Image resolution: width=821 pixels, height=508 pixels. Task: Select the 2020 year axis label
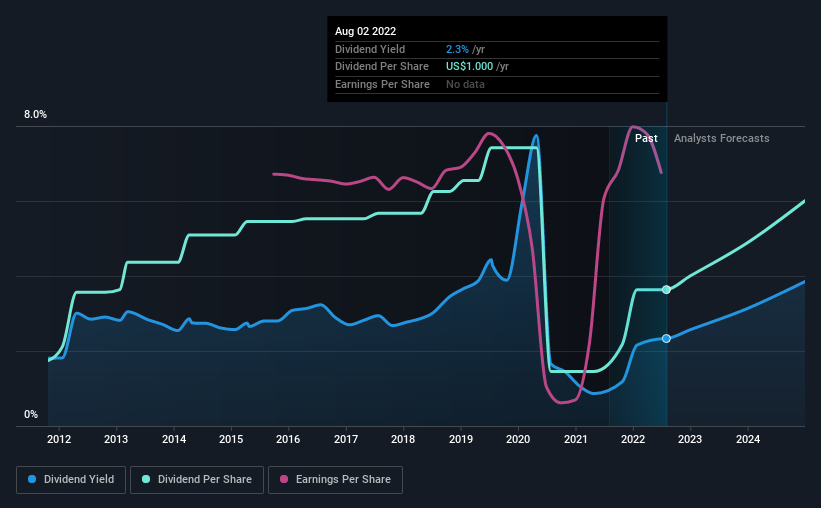pos(518,439)
